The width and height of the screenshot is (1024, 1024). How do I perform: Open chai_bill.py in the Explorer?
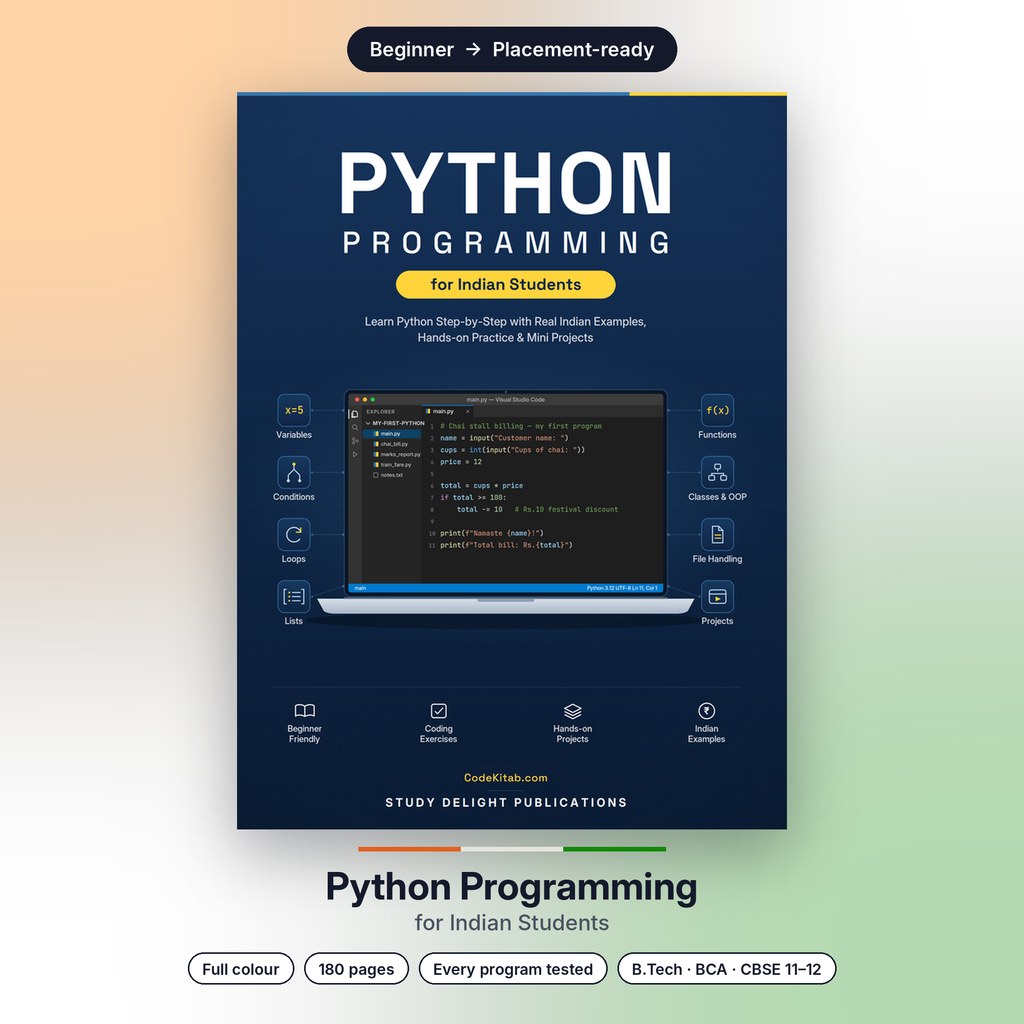click(x=392, y=444)
